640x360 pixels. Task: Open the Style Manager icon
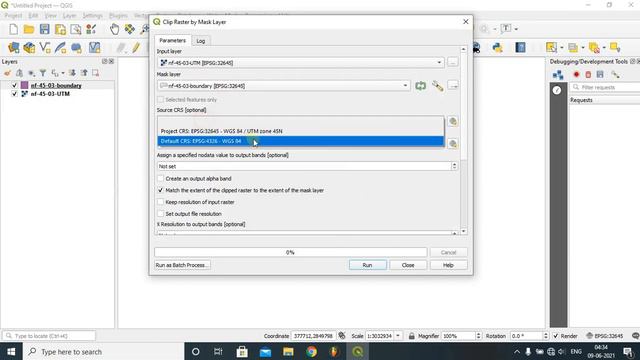coord(91,29)
